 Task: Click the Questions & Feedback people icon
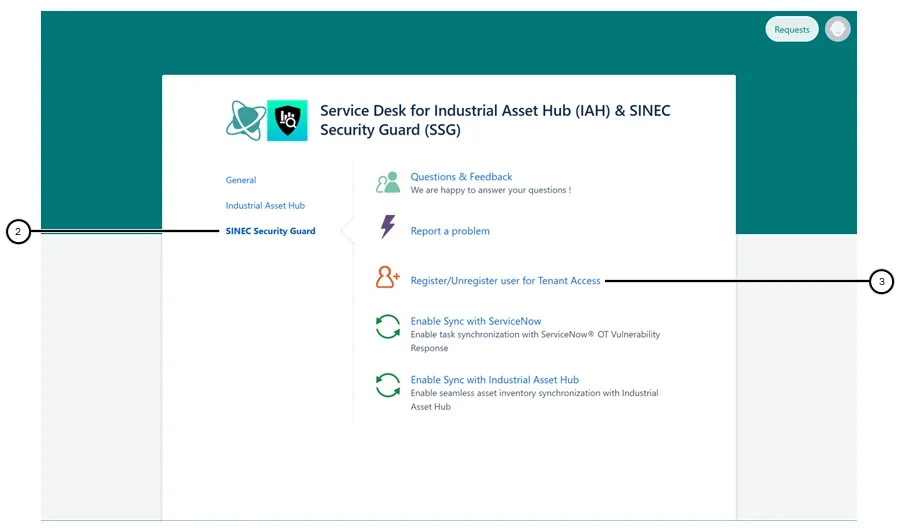click(x=388, y=182)
